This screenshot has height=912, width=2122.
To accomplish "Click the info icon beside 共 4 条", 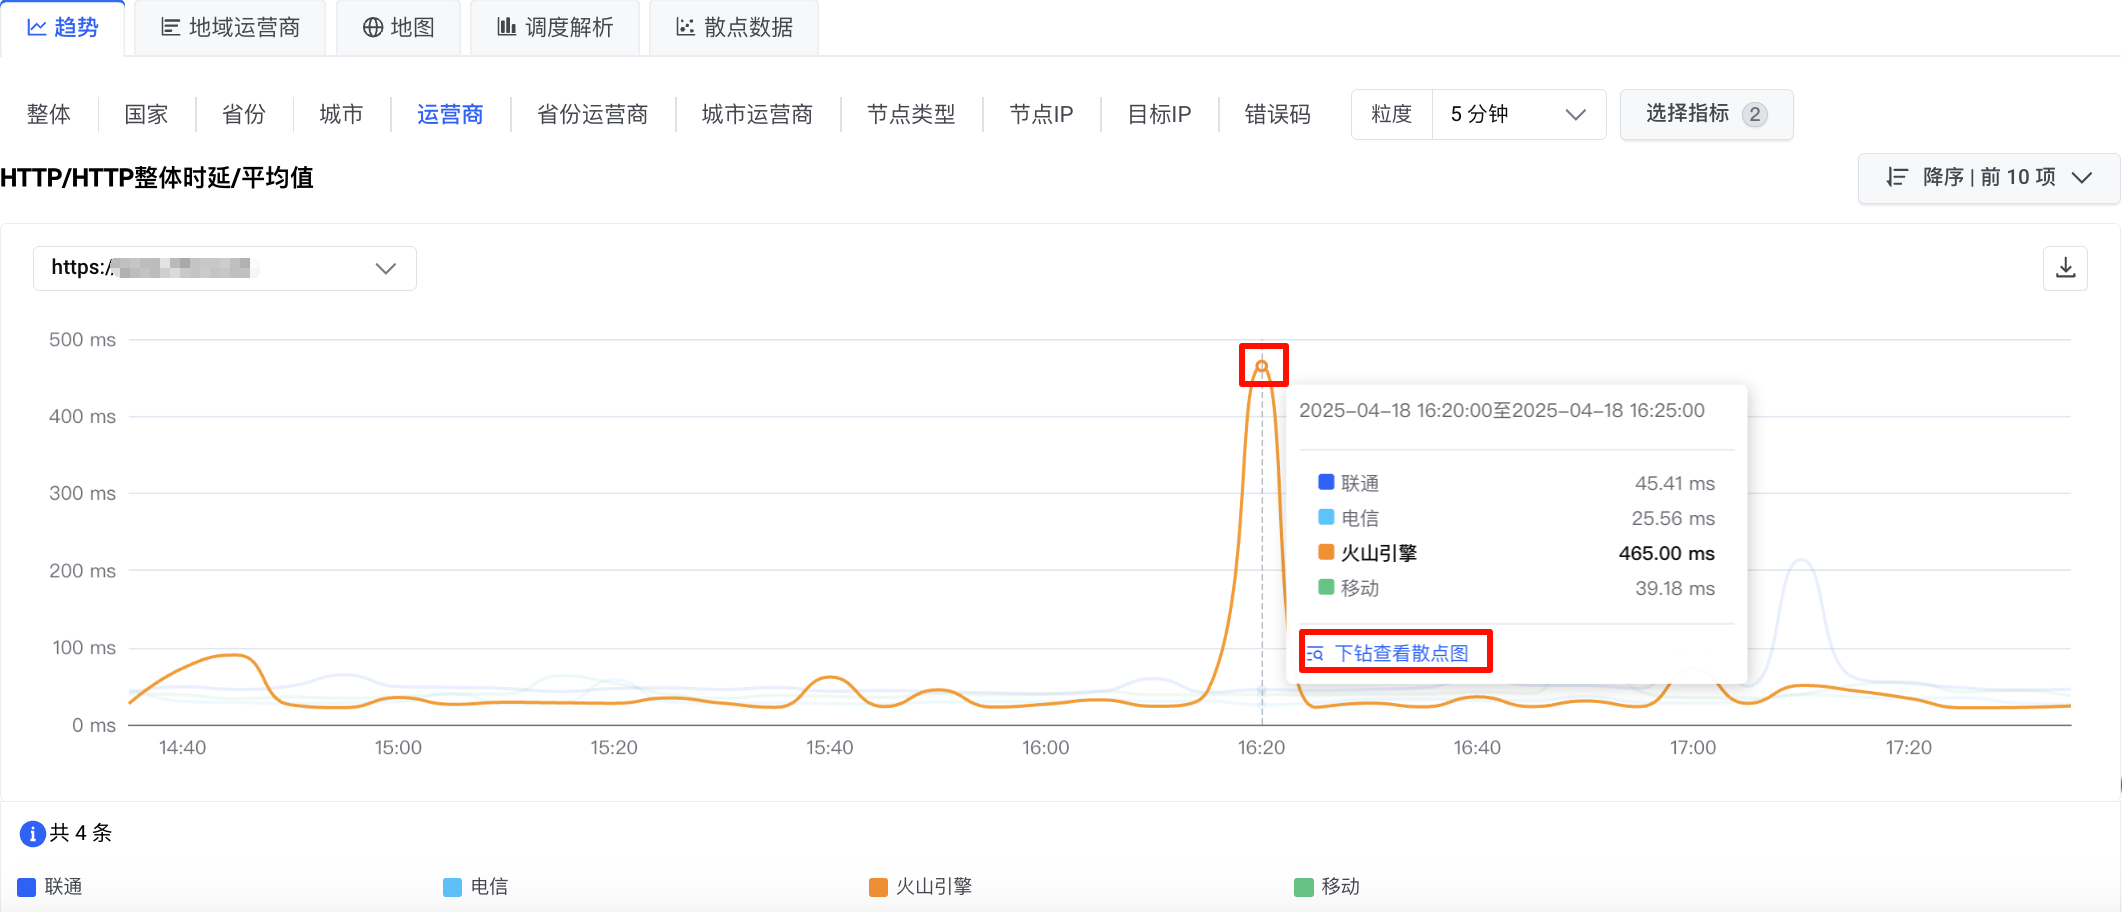I will tap(32, 833).
